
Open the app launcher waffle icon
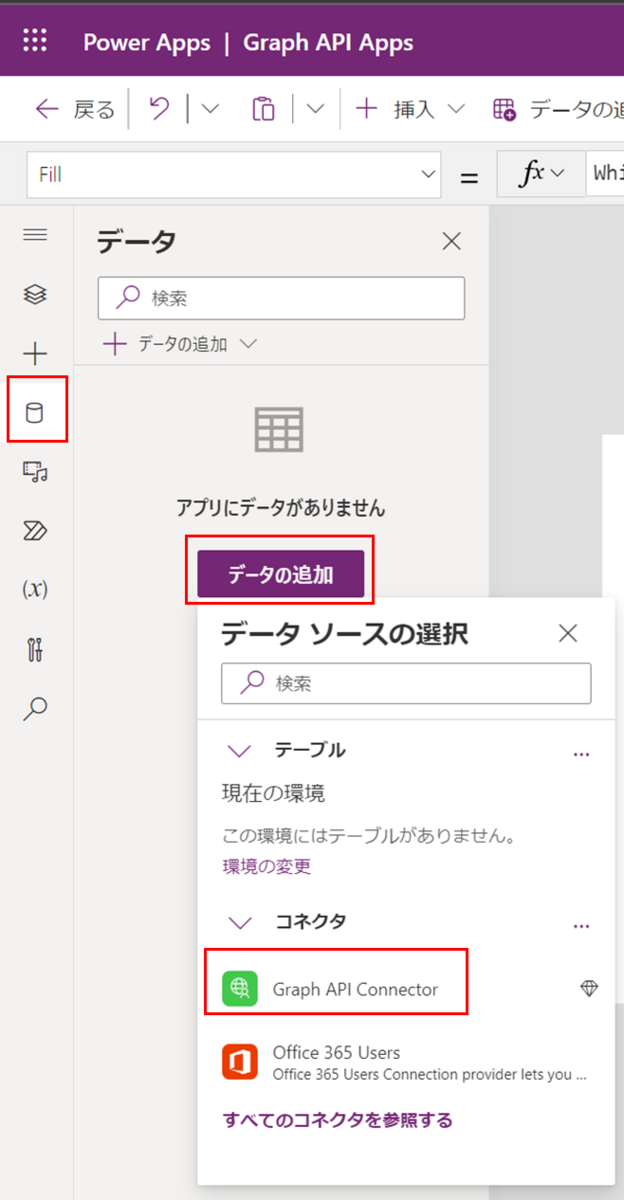tap(35, 41)
